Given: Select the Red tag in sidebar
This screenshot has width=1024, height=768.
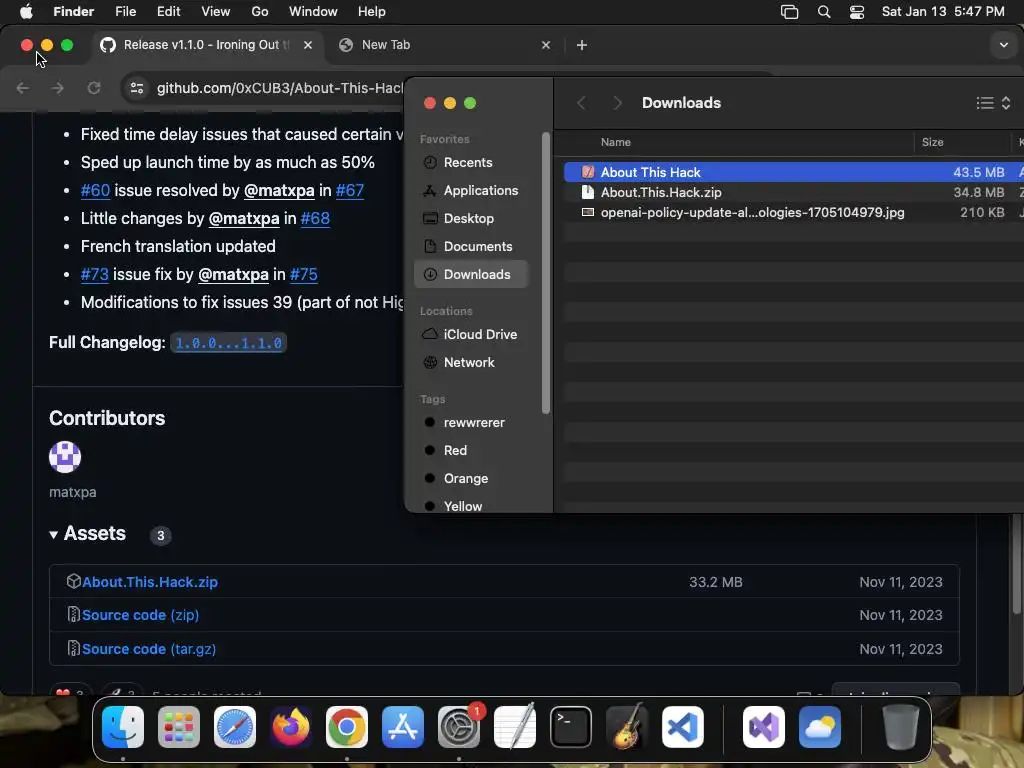Looking at the screenshot, I should pyautogui.click(x=470, y=451).
